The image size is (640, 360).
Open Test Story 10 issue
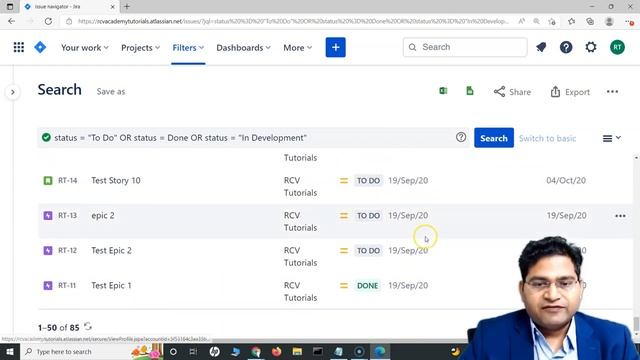(116, 180)
